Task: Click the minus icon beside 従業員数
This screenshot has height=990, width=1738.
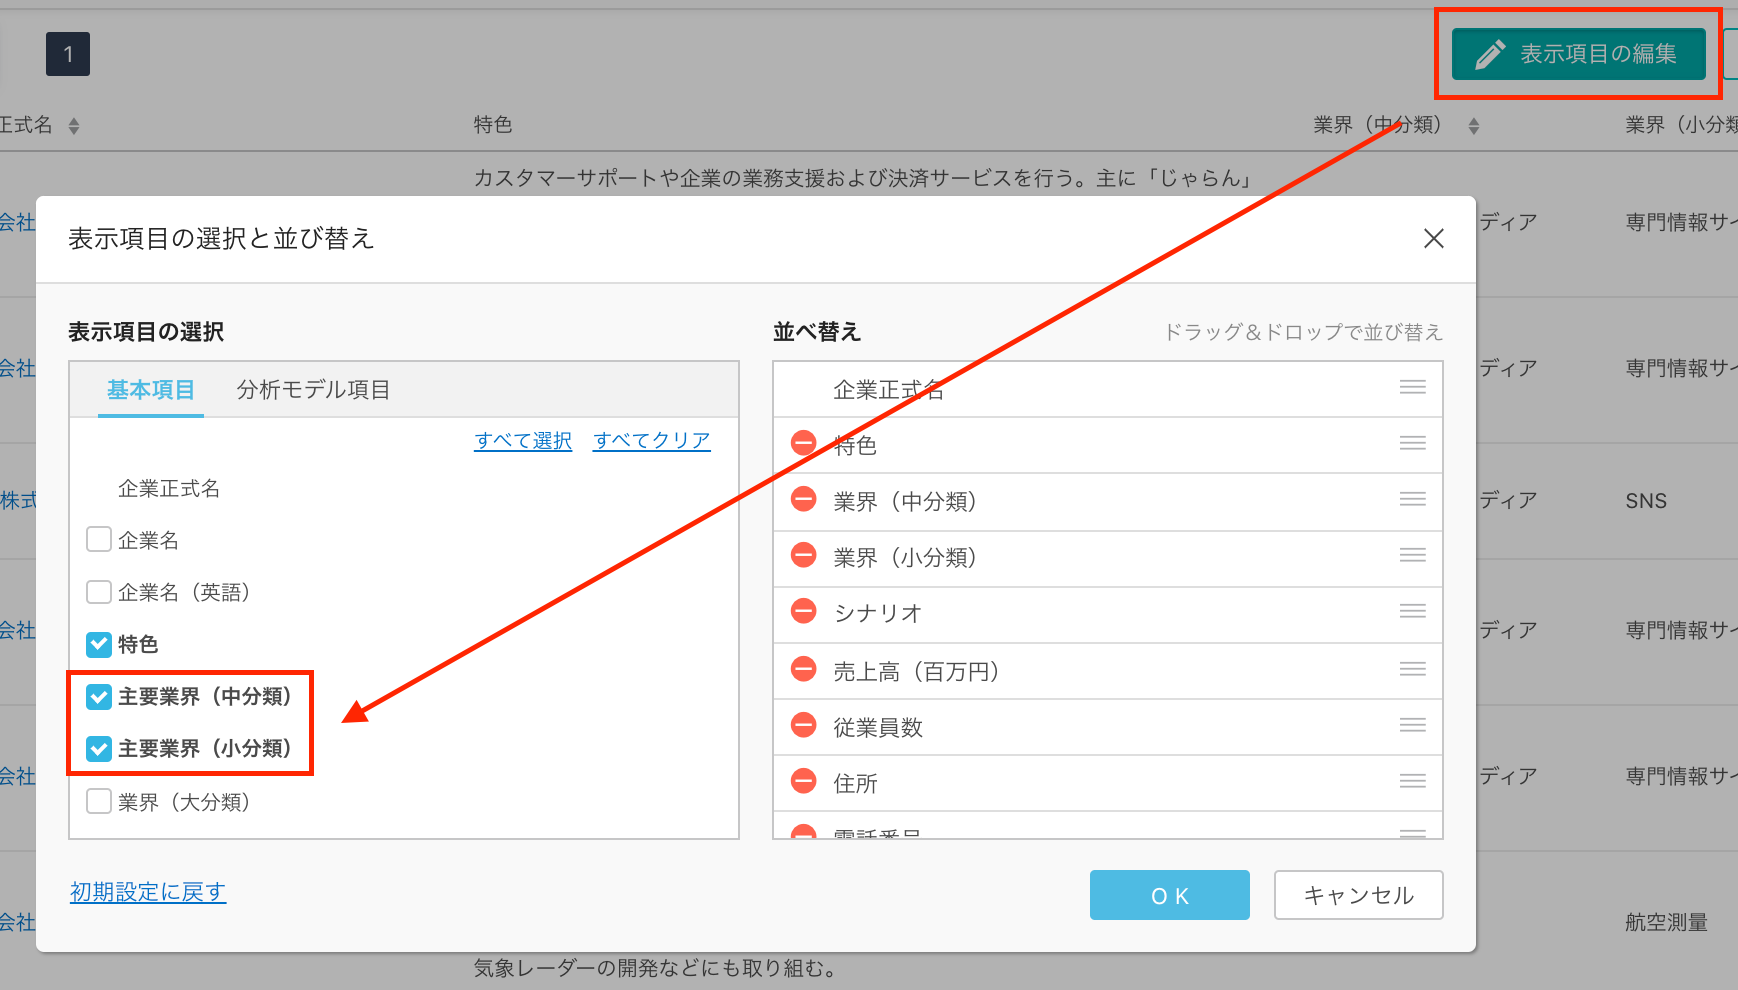Action: pyautogui.click(x=804, y=725)
